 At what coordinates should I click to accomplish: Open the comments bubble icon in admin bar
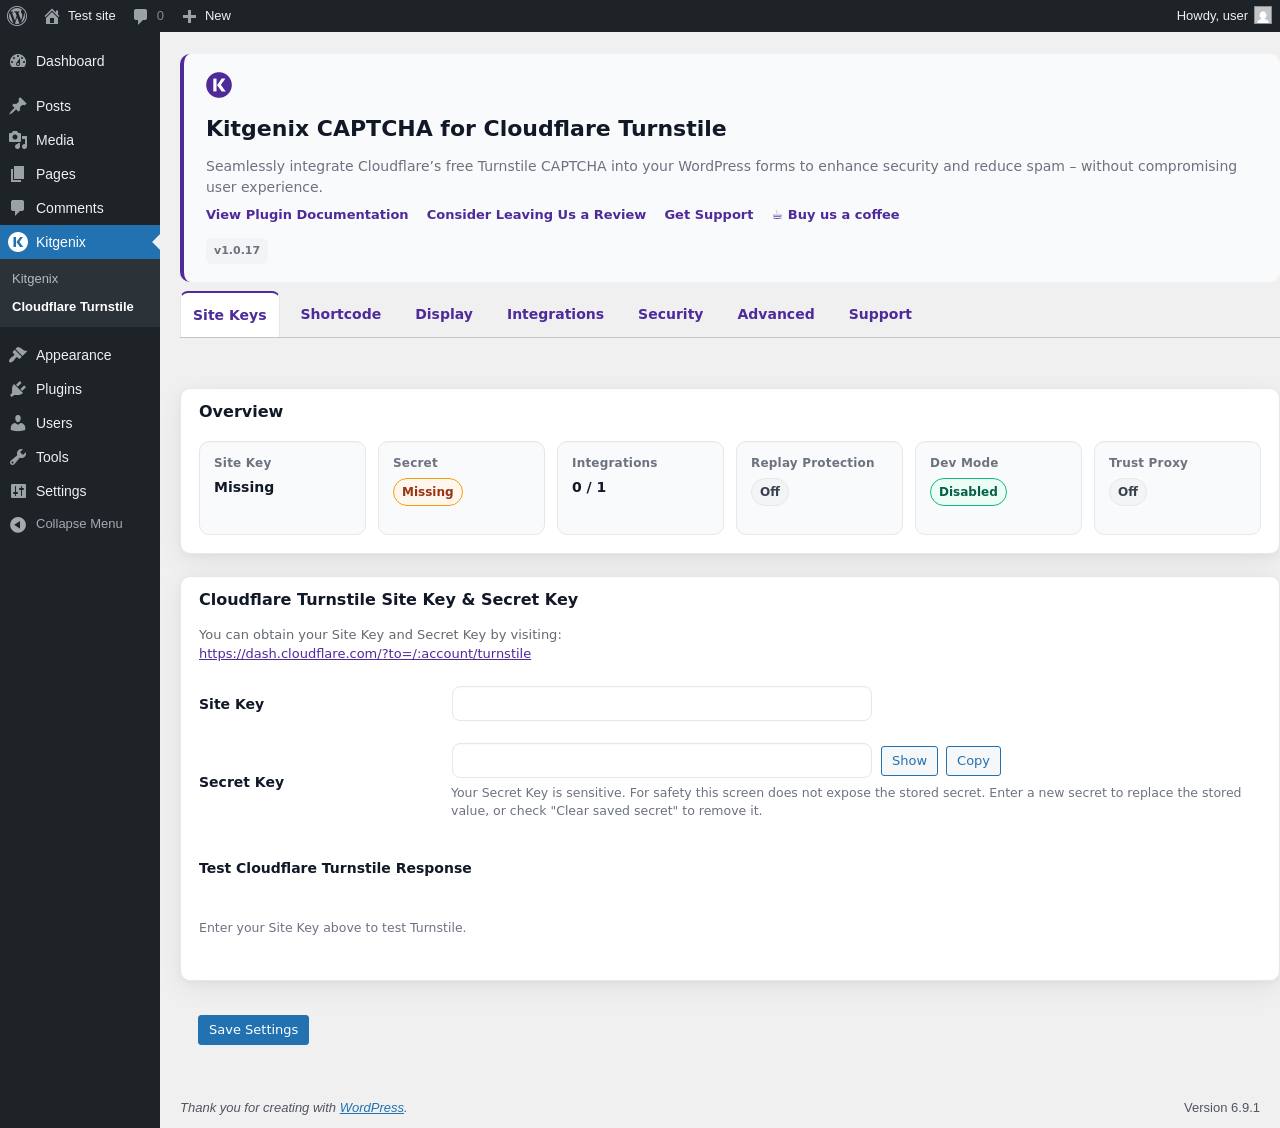tap(141, 16)
